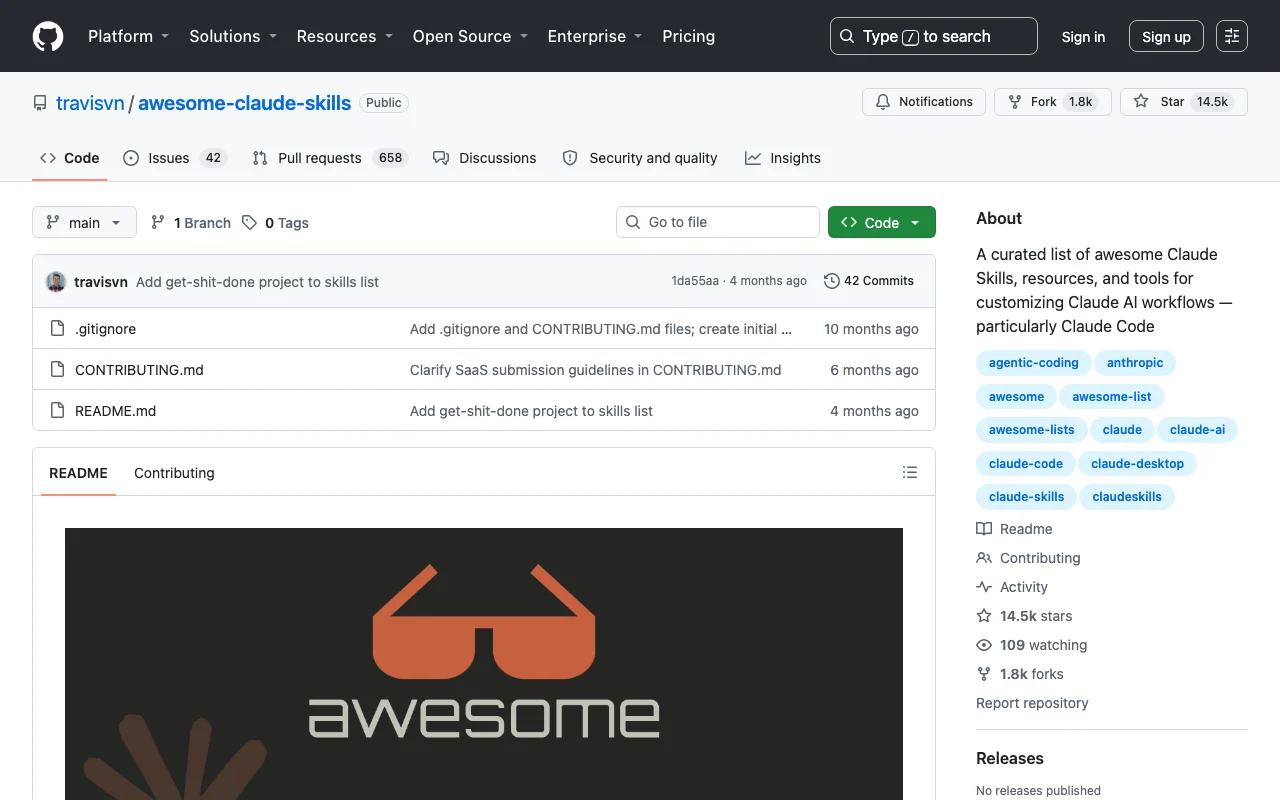Click travisvn avatar in commit row
Image resolution: width=1280 pixels, height=800 pixels.
pos(56,282)
